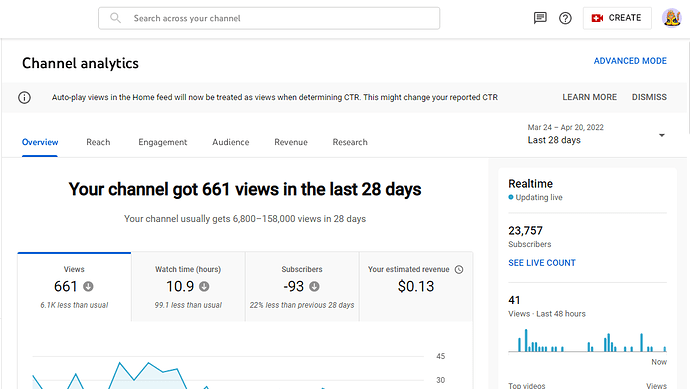This screenshot has width=690, height=389.
Task: Click the 'Mar 24 – Apr 20, 2022' date text
Action: point(565,127)
